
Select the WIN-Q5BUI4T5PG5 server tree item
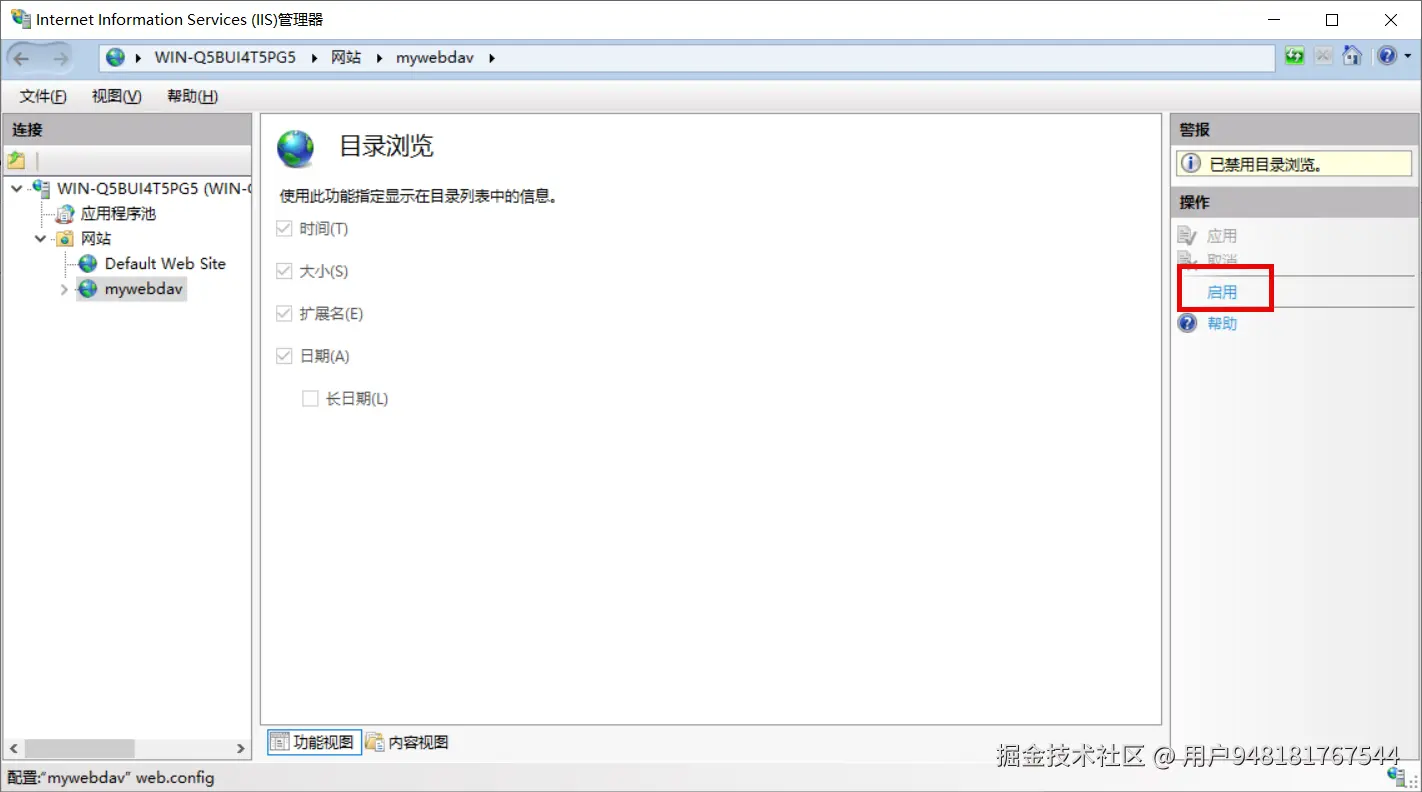click(x=152, y=188)
